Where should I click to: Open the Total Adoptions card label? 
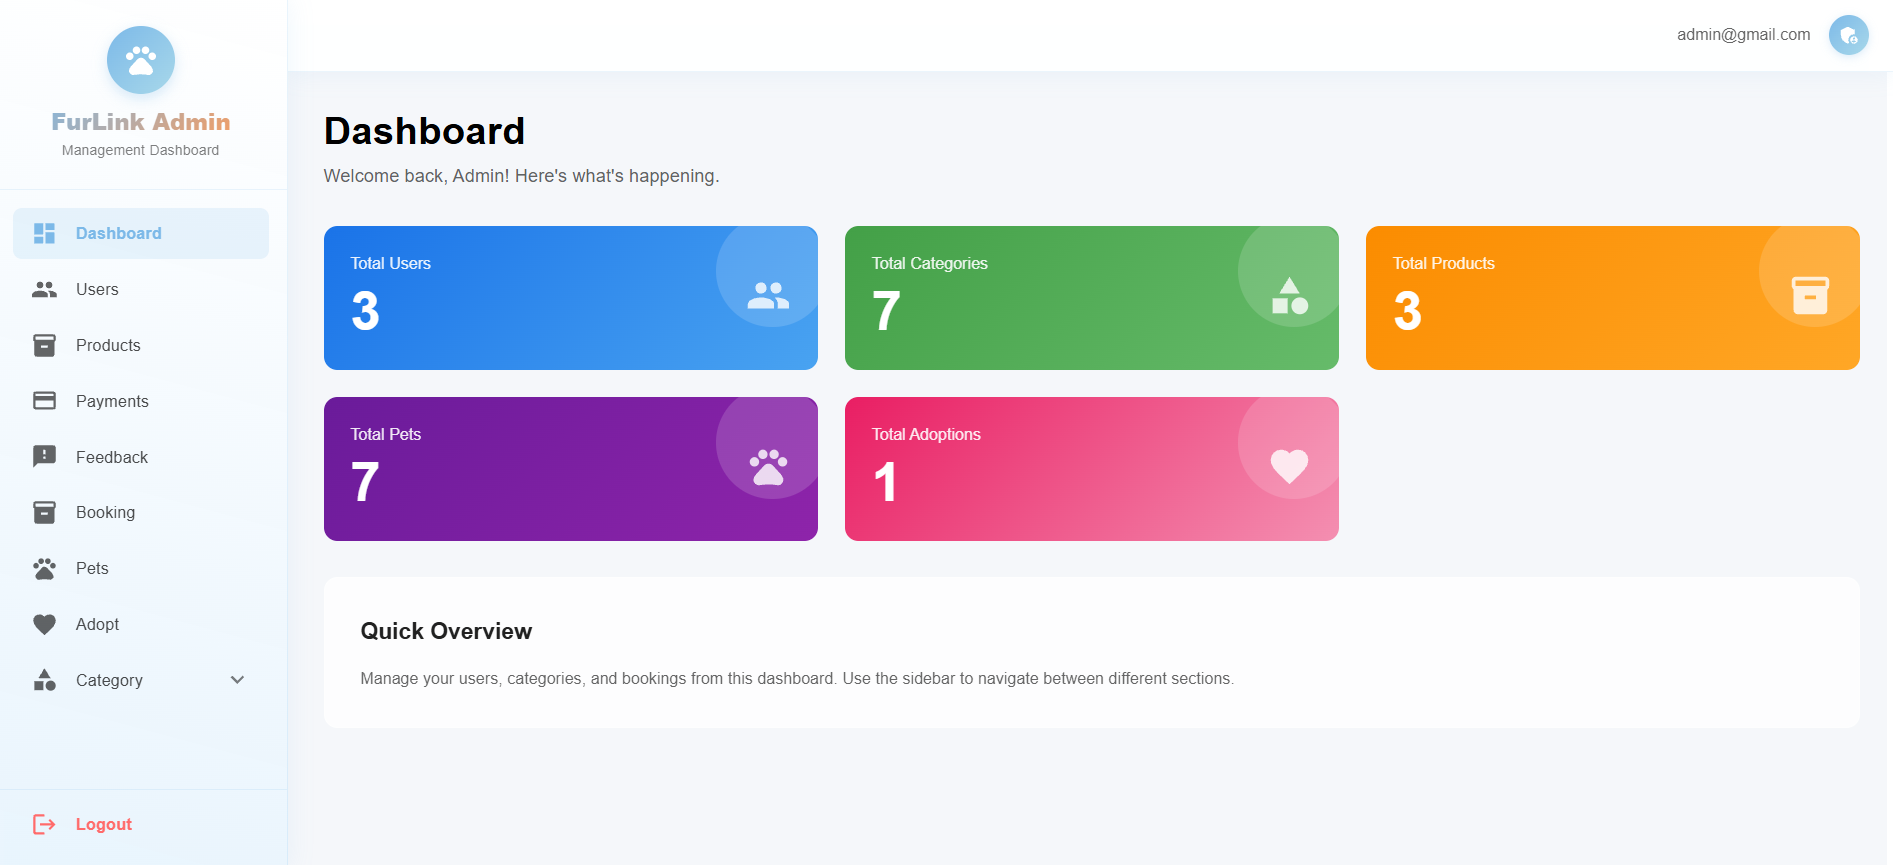(x=926, y=434)
